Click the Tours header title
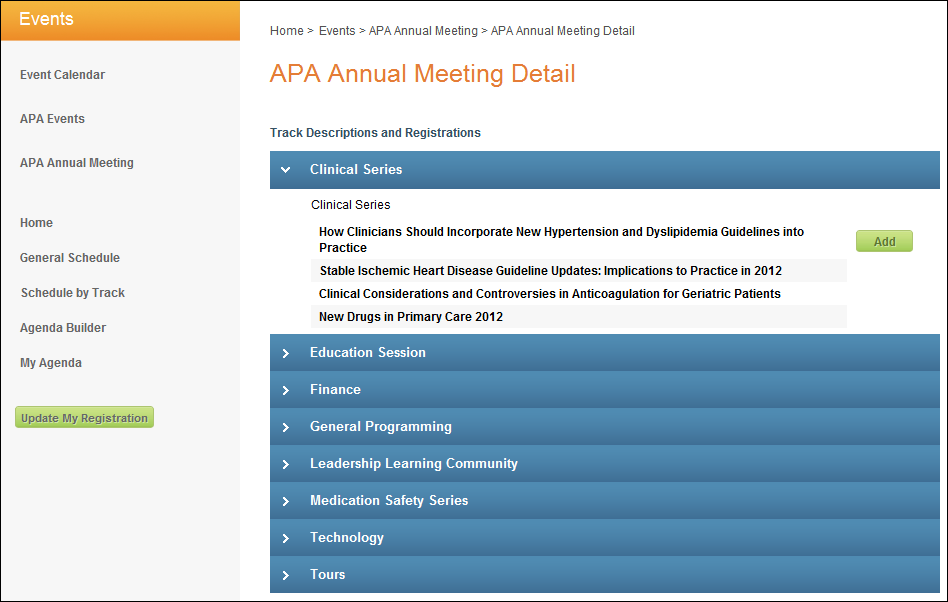The height and width of the screenshot is (602, 948). 328,575
